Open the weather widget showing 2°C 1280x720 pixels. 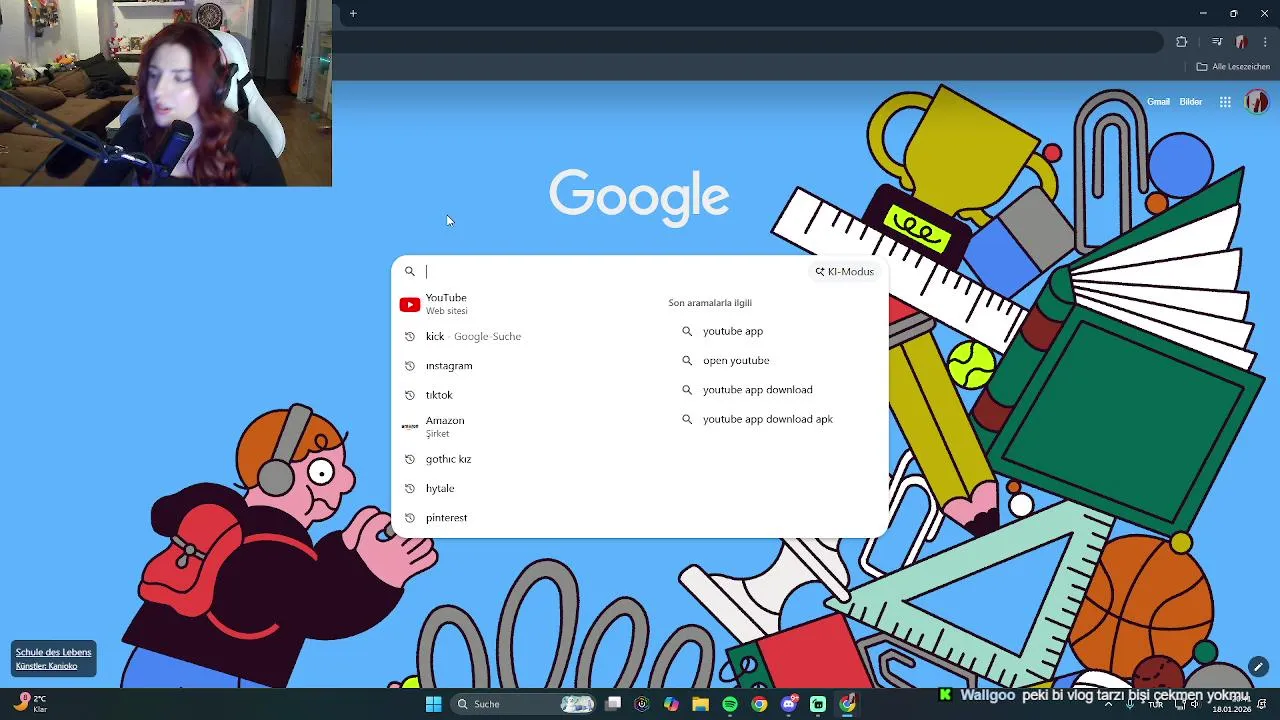30,703
